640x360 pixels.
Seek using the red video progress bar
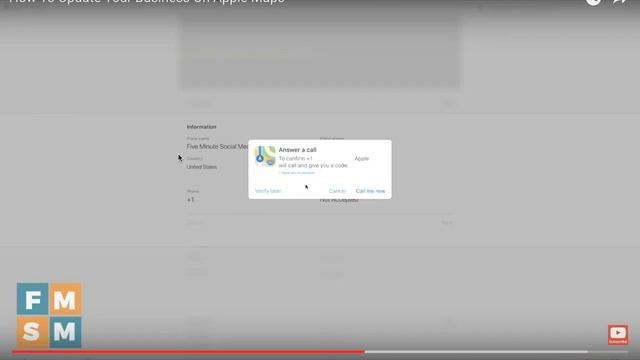[x=320, y=351]
